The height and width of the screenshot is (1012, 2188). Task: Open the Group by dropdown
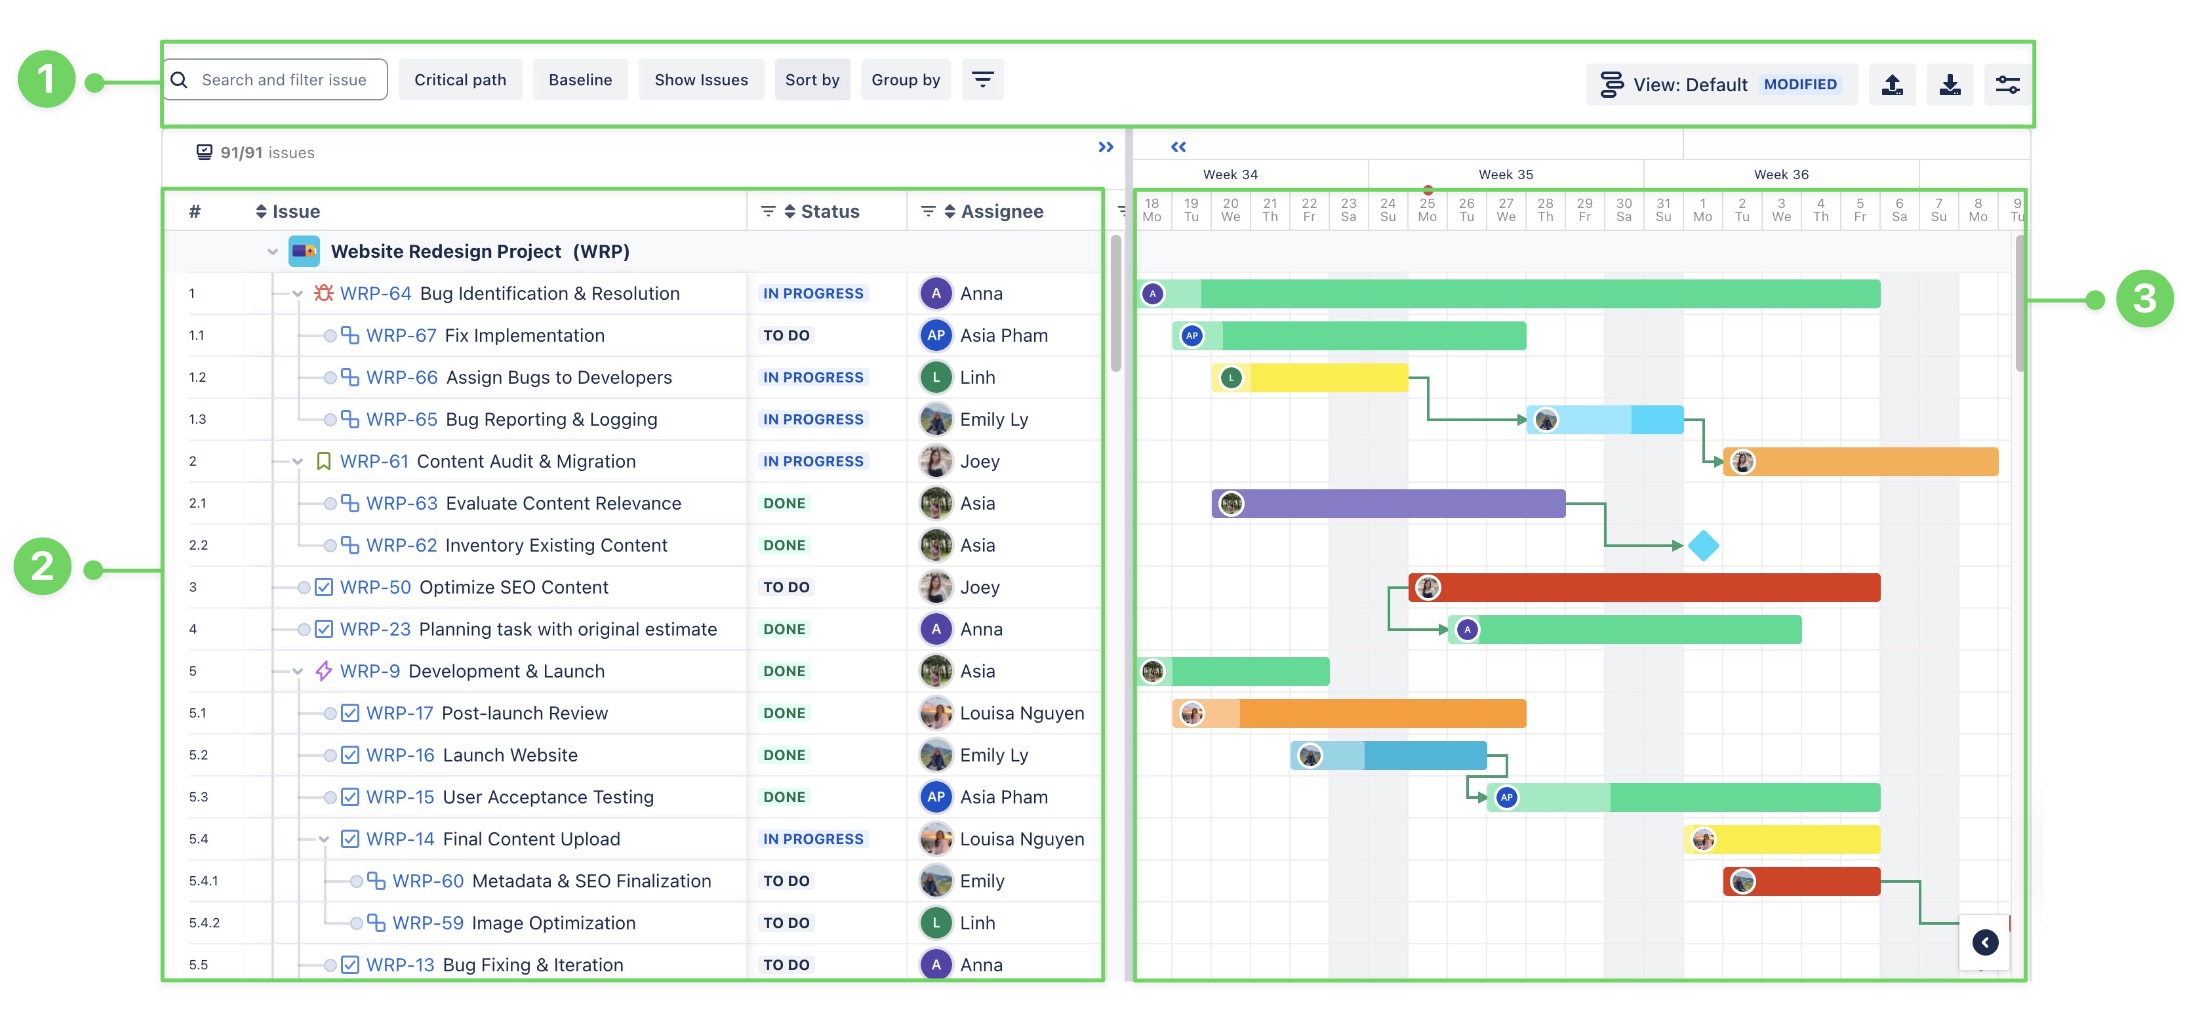(x=905, y=80)
